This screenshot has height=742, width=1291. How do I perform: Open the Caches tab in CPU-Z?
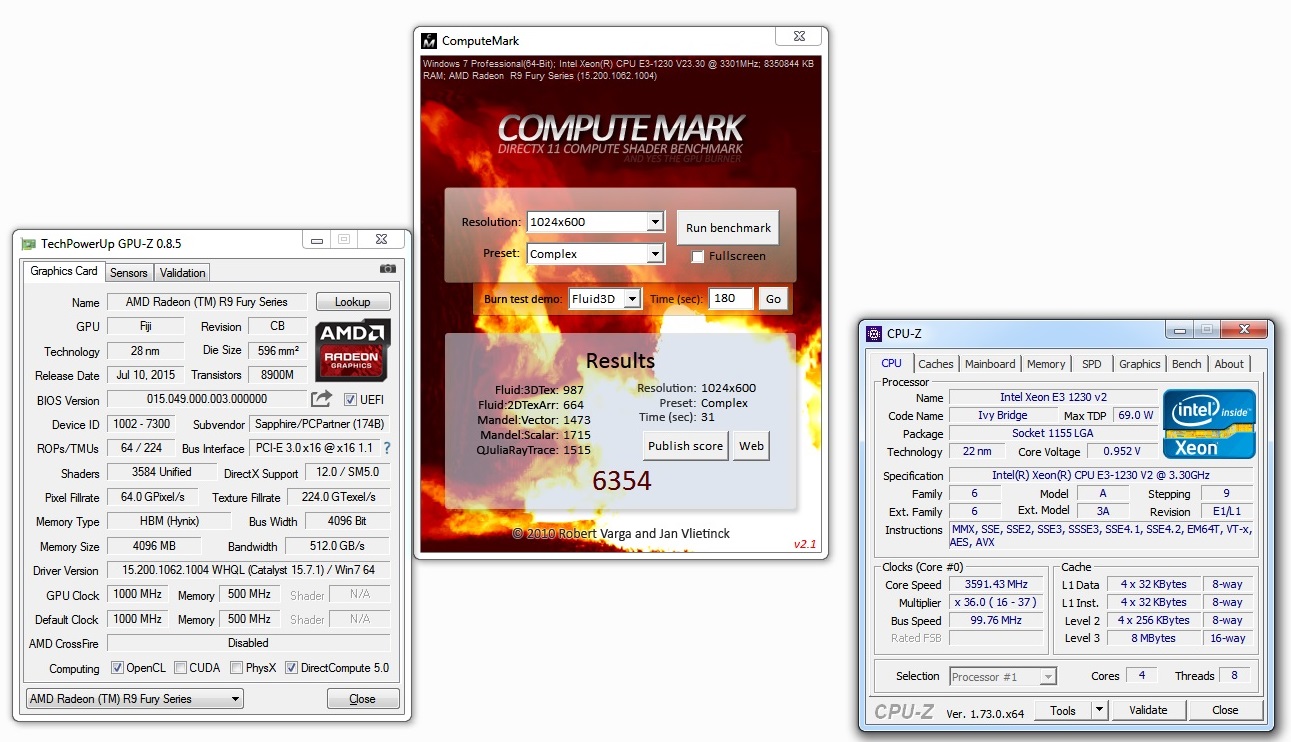[x=936, y=364]
